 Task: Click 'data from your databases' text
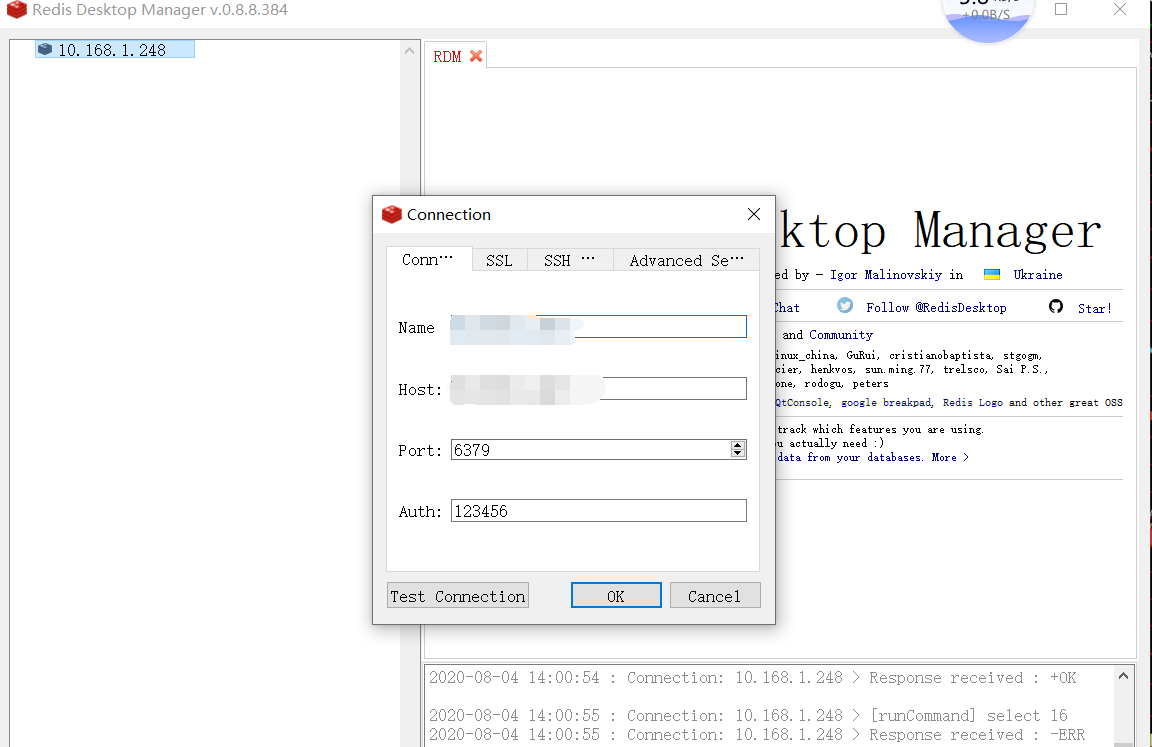tap(849, 458)
